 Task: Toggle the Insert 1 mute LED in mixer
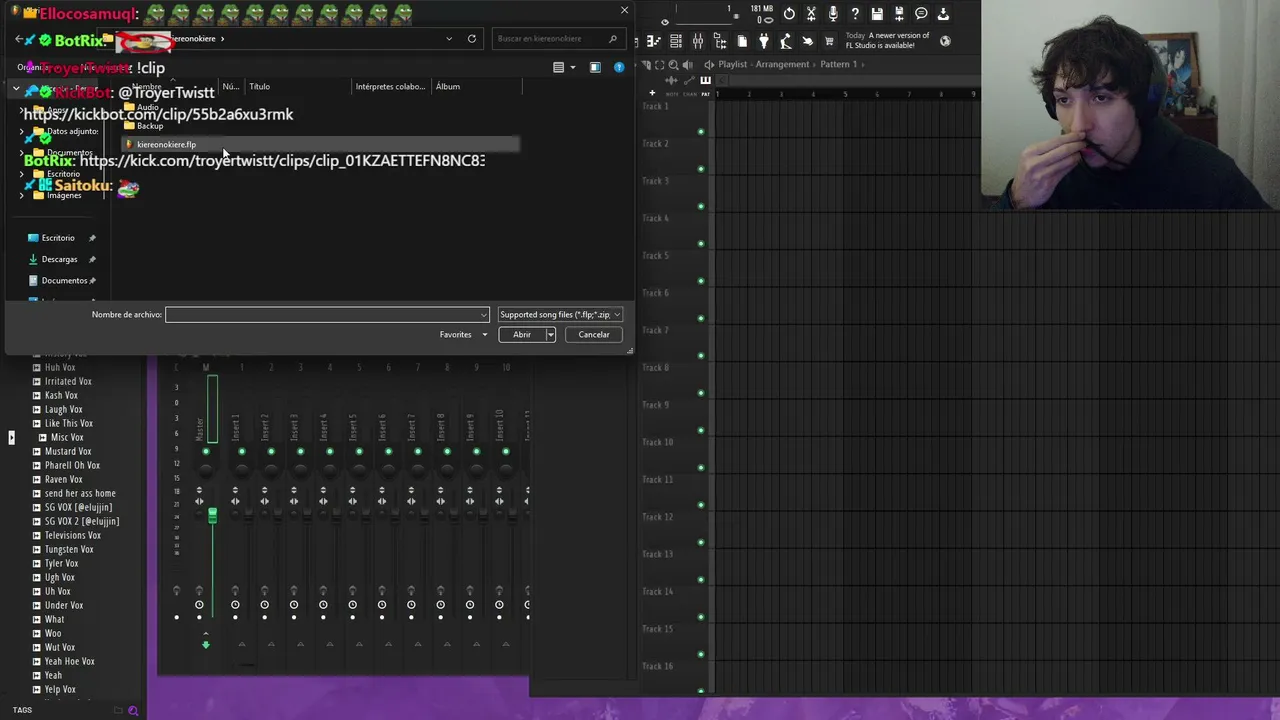click(242, 451)
